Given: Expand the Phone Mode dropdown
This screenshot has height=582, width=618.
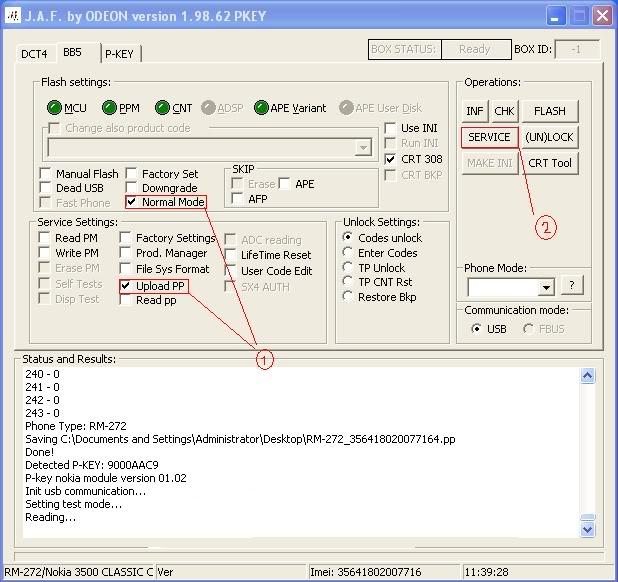Looking at the screenshot, I should pyautogui.click(x=546, y=287).
